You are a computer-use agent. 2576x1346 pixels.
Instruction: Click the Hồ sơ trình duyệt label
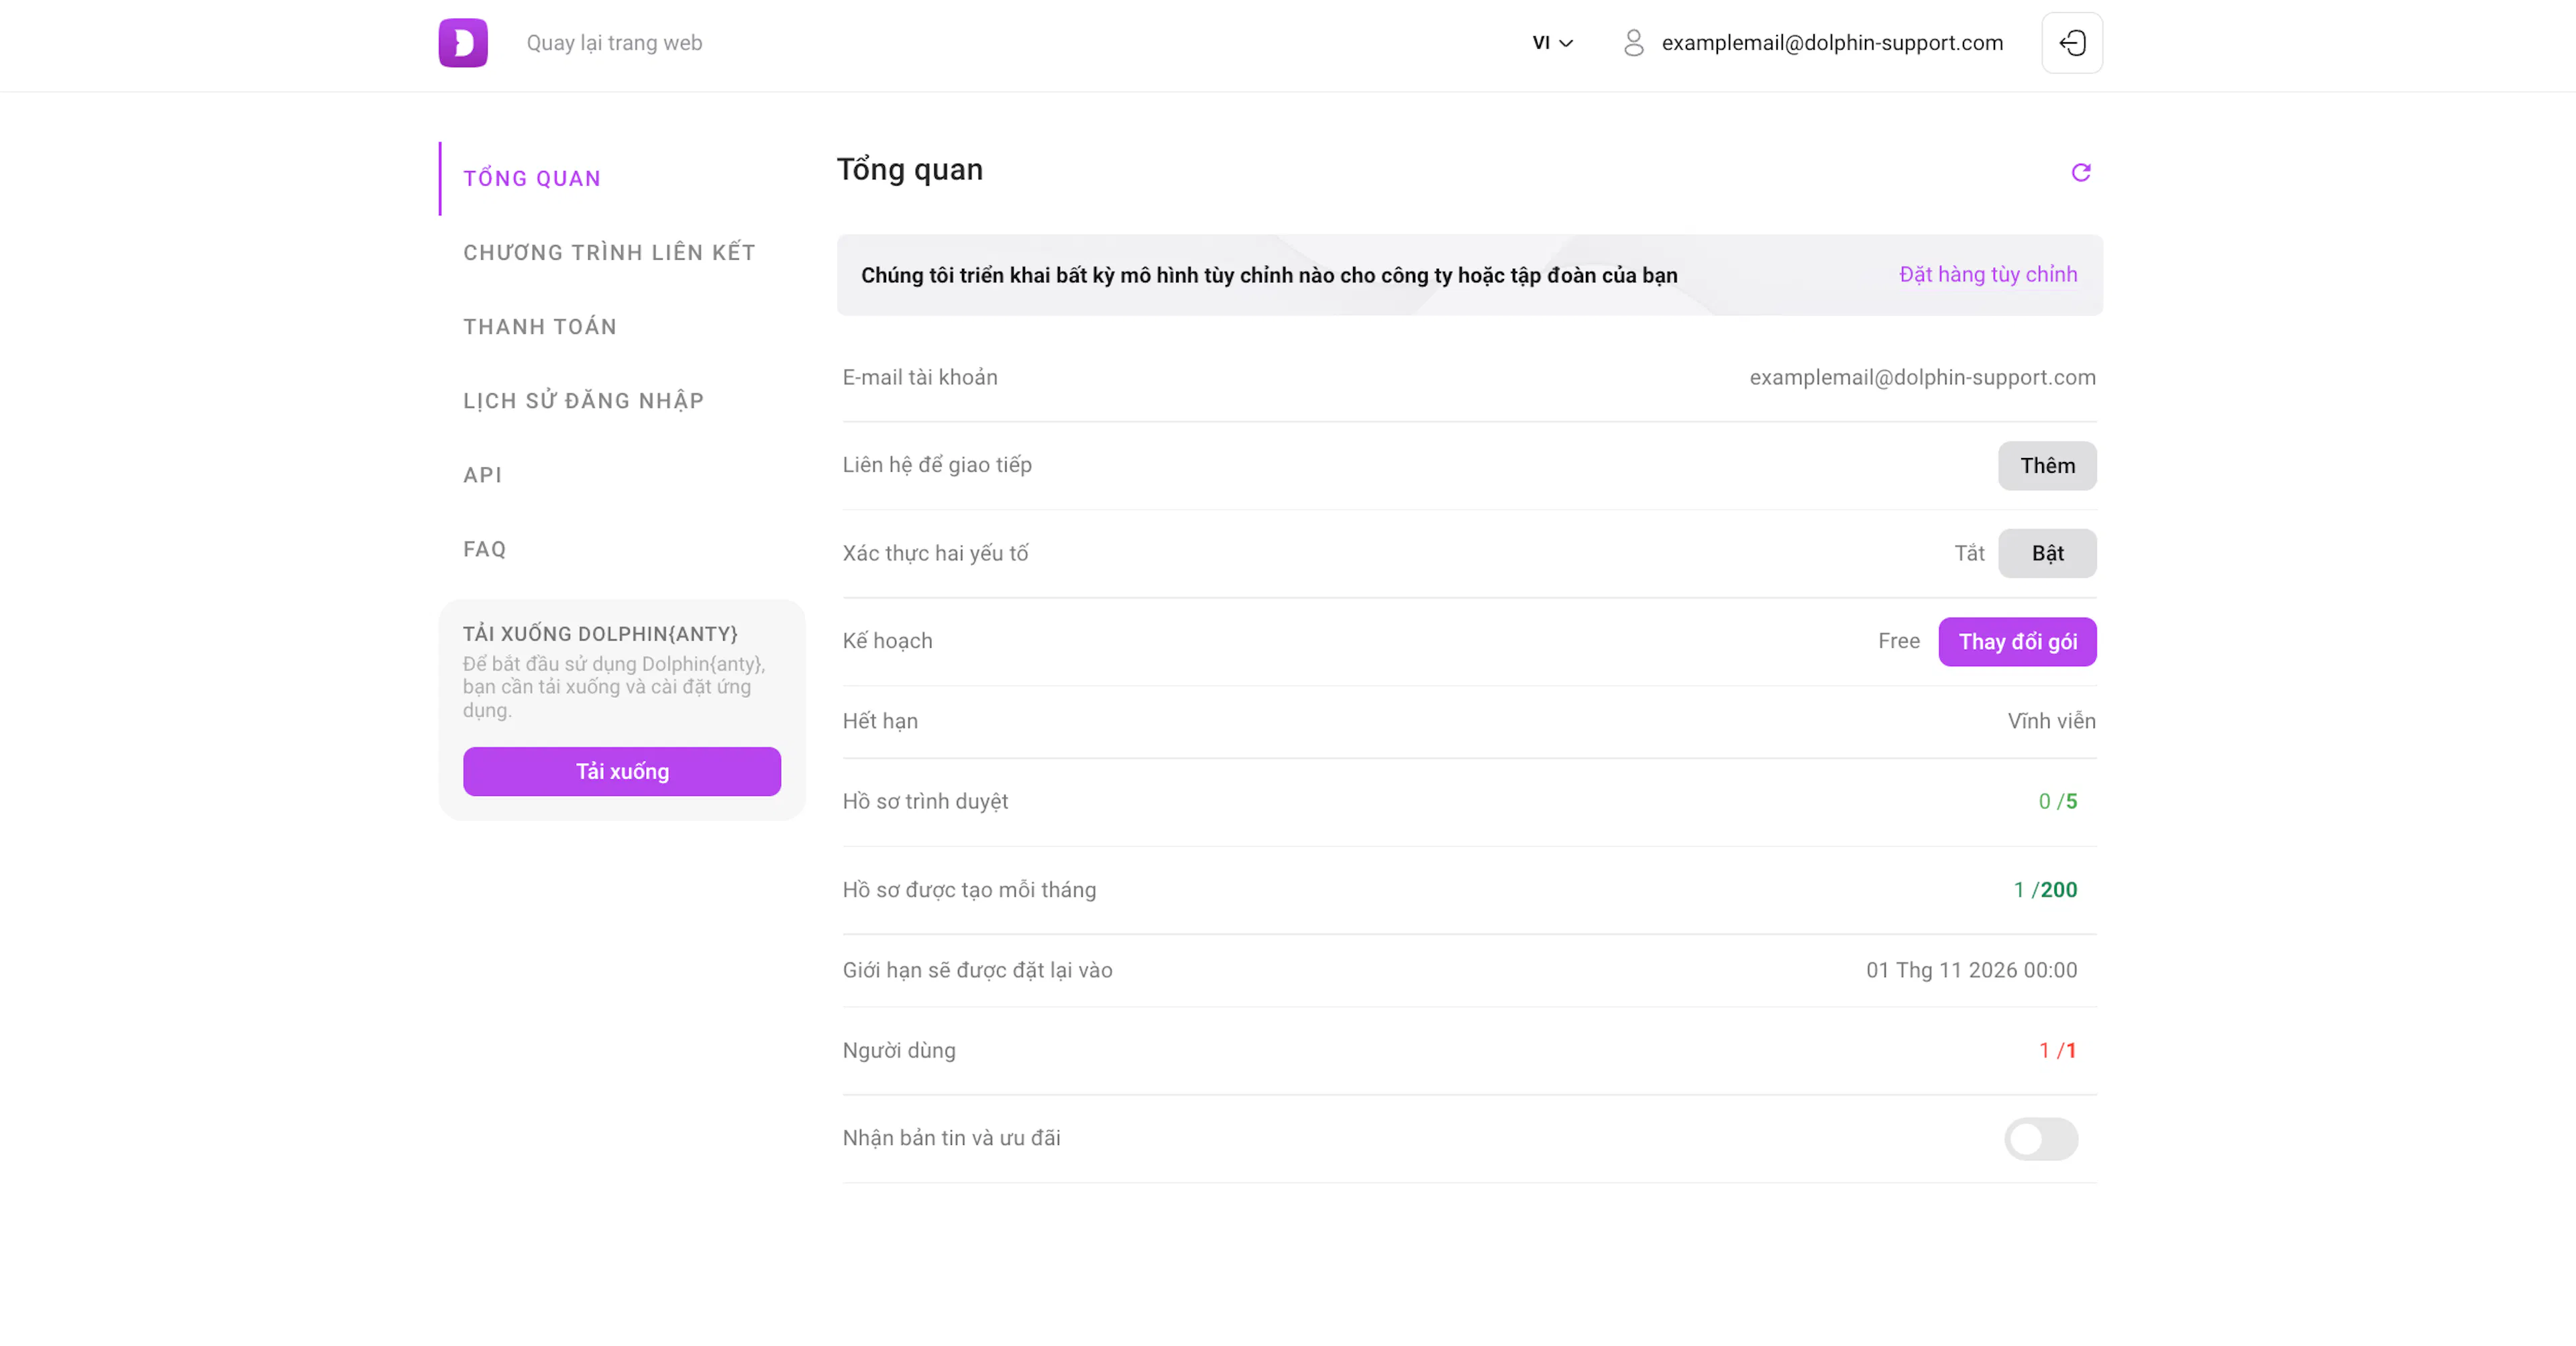click(x=925, y=802)
